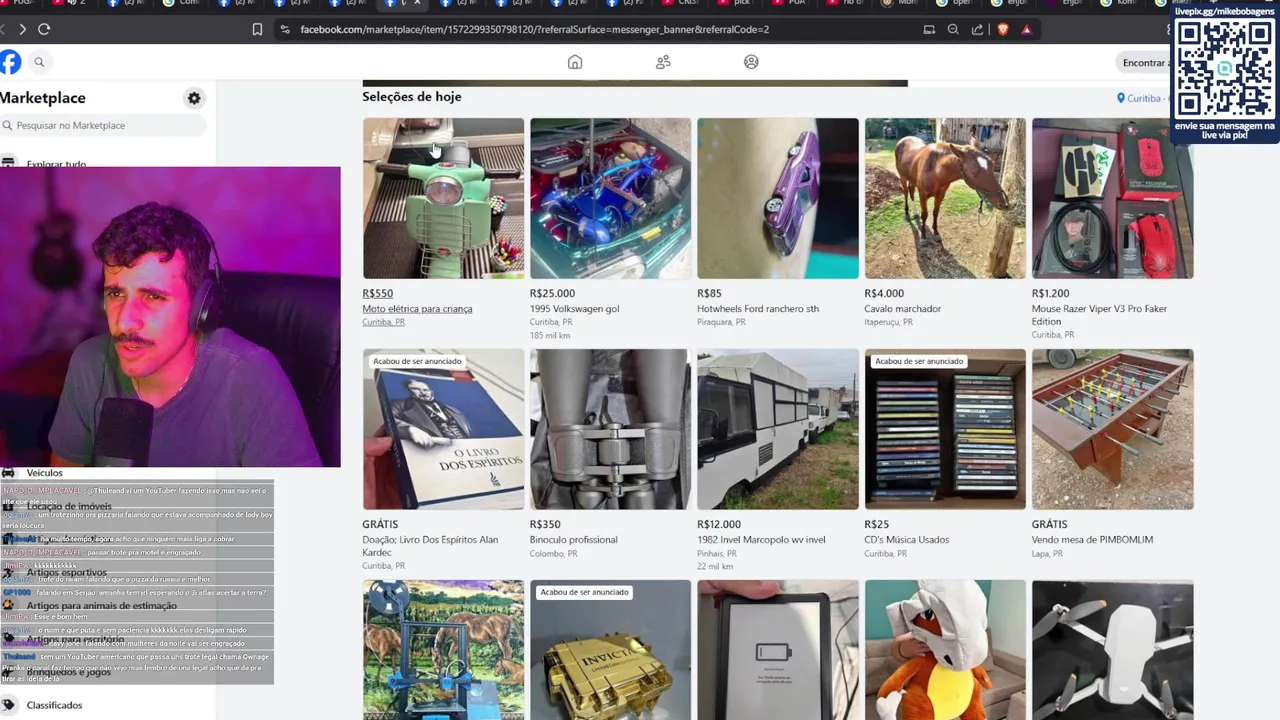1280x720 pixels.
Task: Click the browser reload button
Action: tap(44, 29)
